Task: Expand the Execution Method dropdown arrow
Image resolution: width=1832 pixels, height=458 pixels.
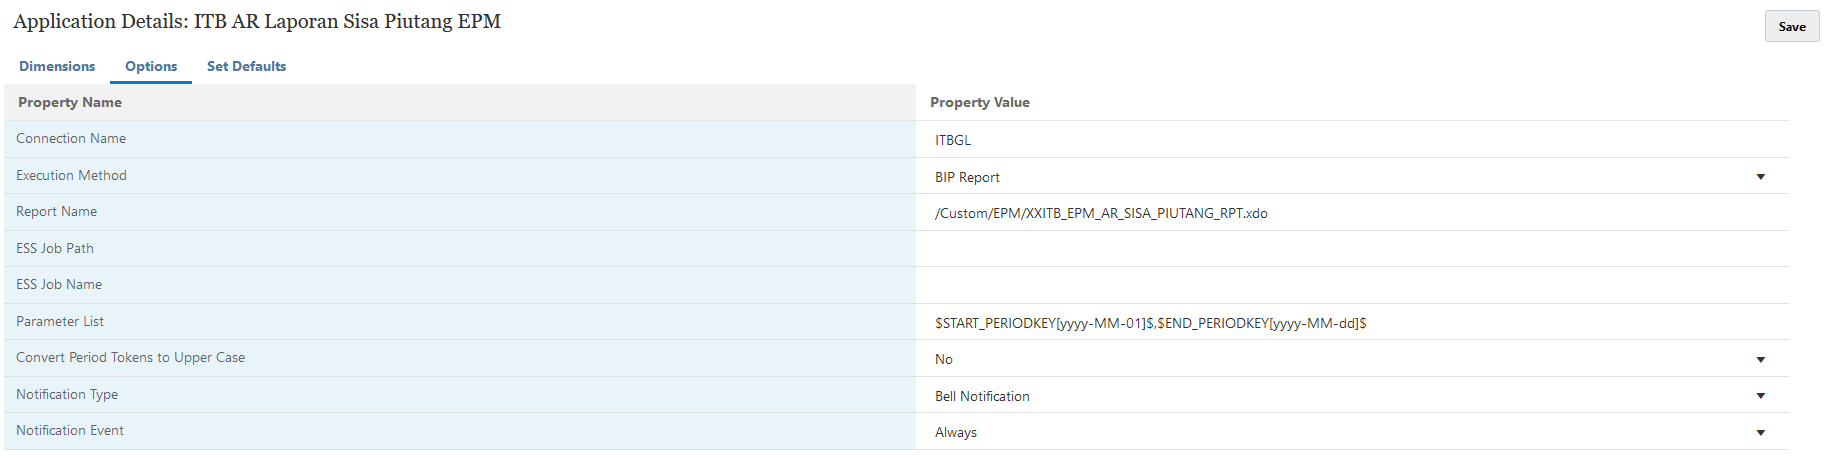Action: 1760,177
